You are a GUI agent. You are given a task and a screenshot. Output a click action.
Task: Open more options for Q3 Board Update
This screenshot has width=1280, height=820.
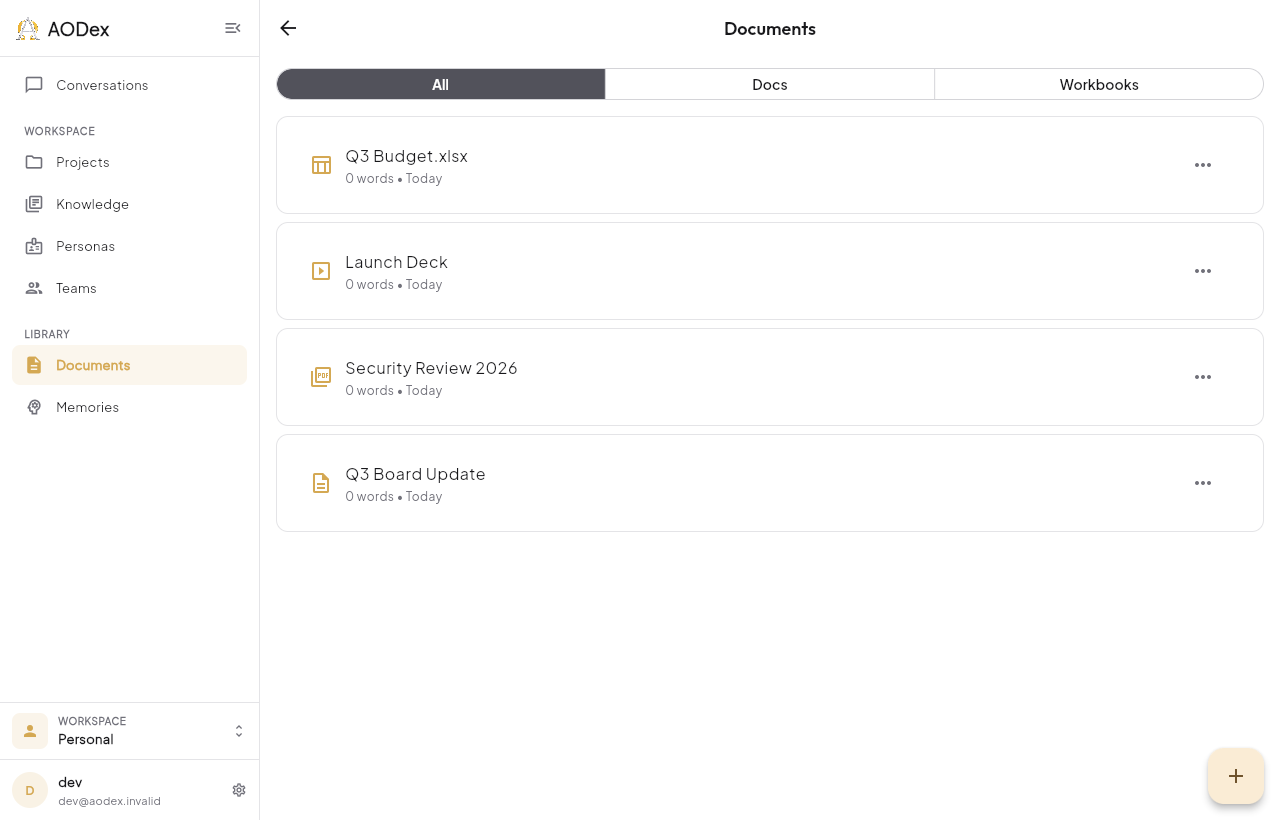click(x=1203, y=483)
